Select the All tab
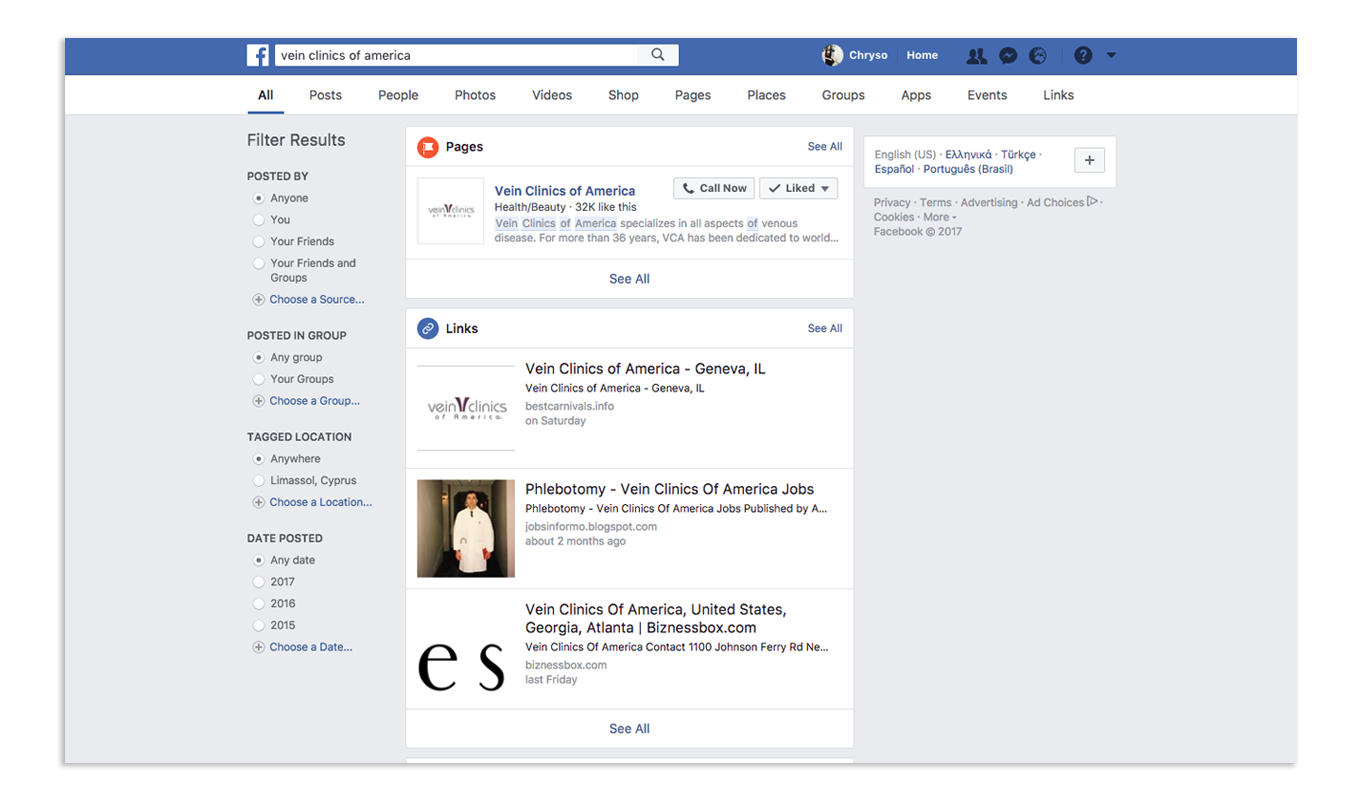Screen dimensions: 1361x801 point(265,95)
